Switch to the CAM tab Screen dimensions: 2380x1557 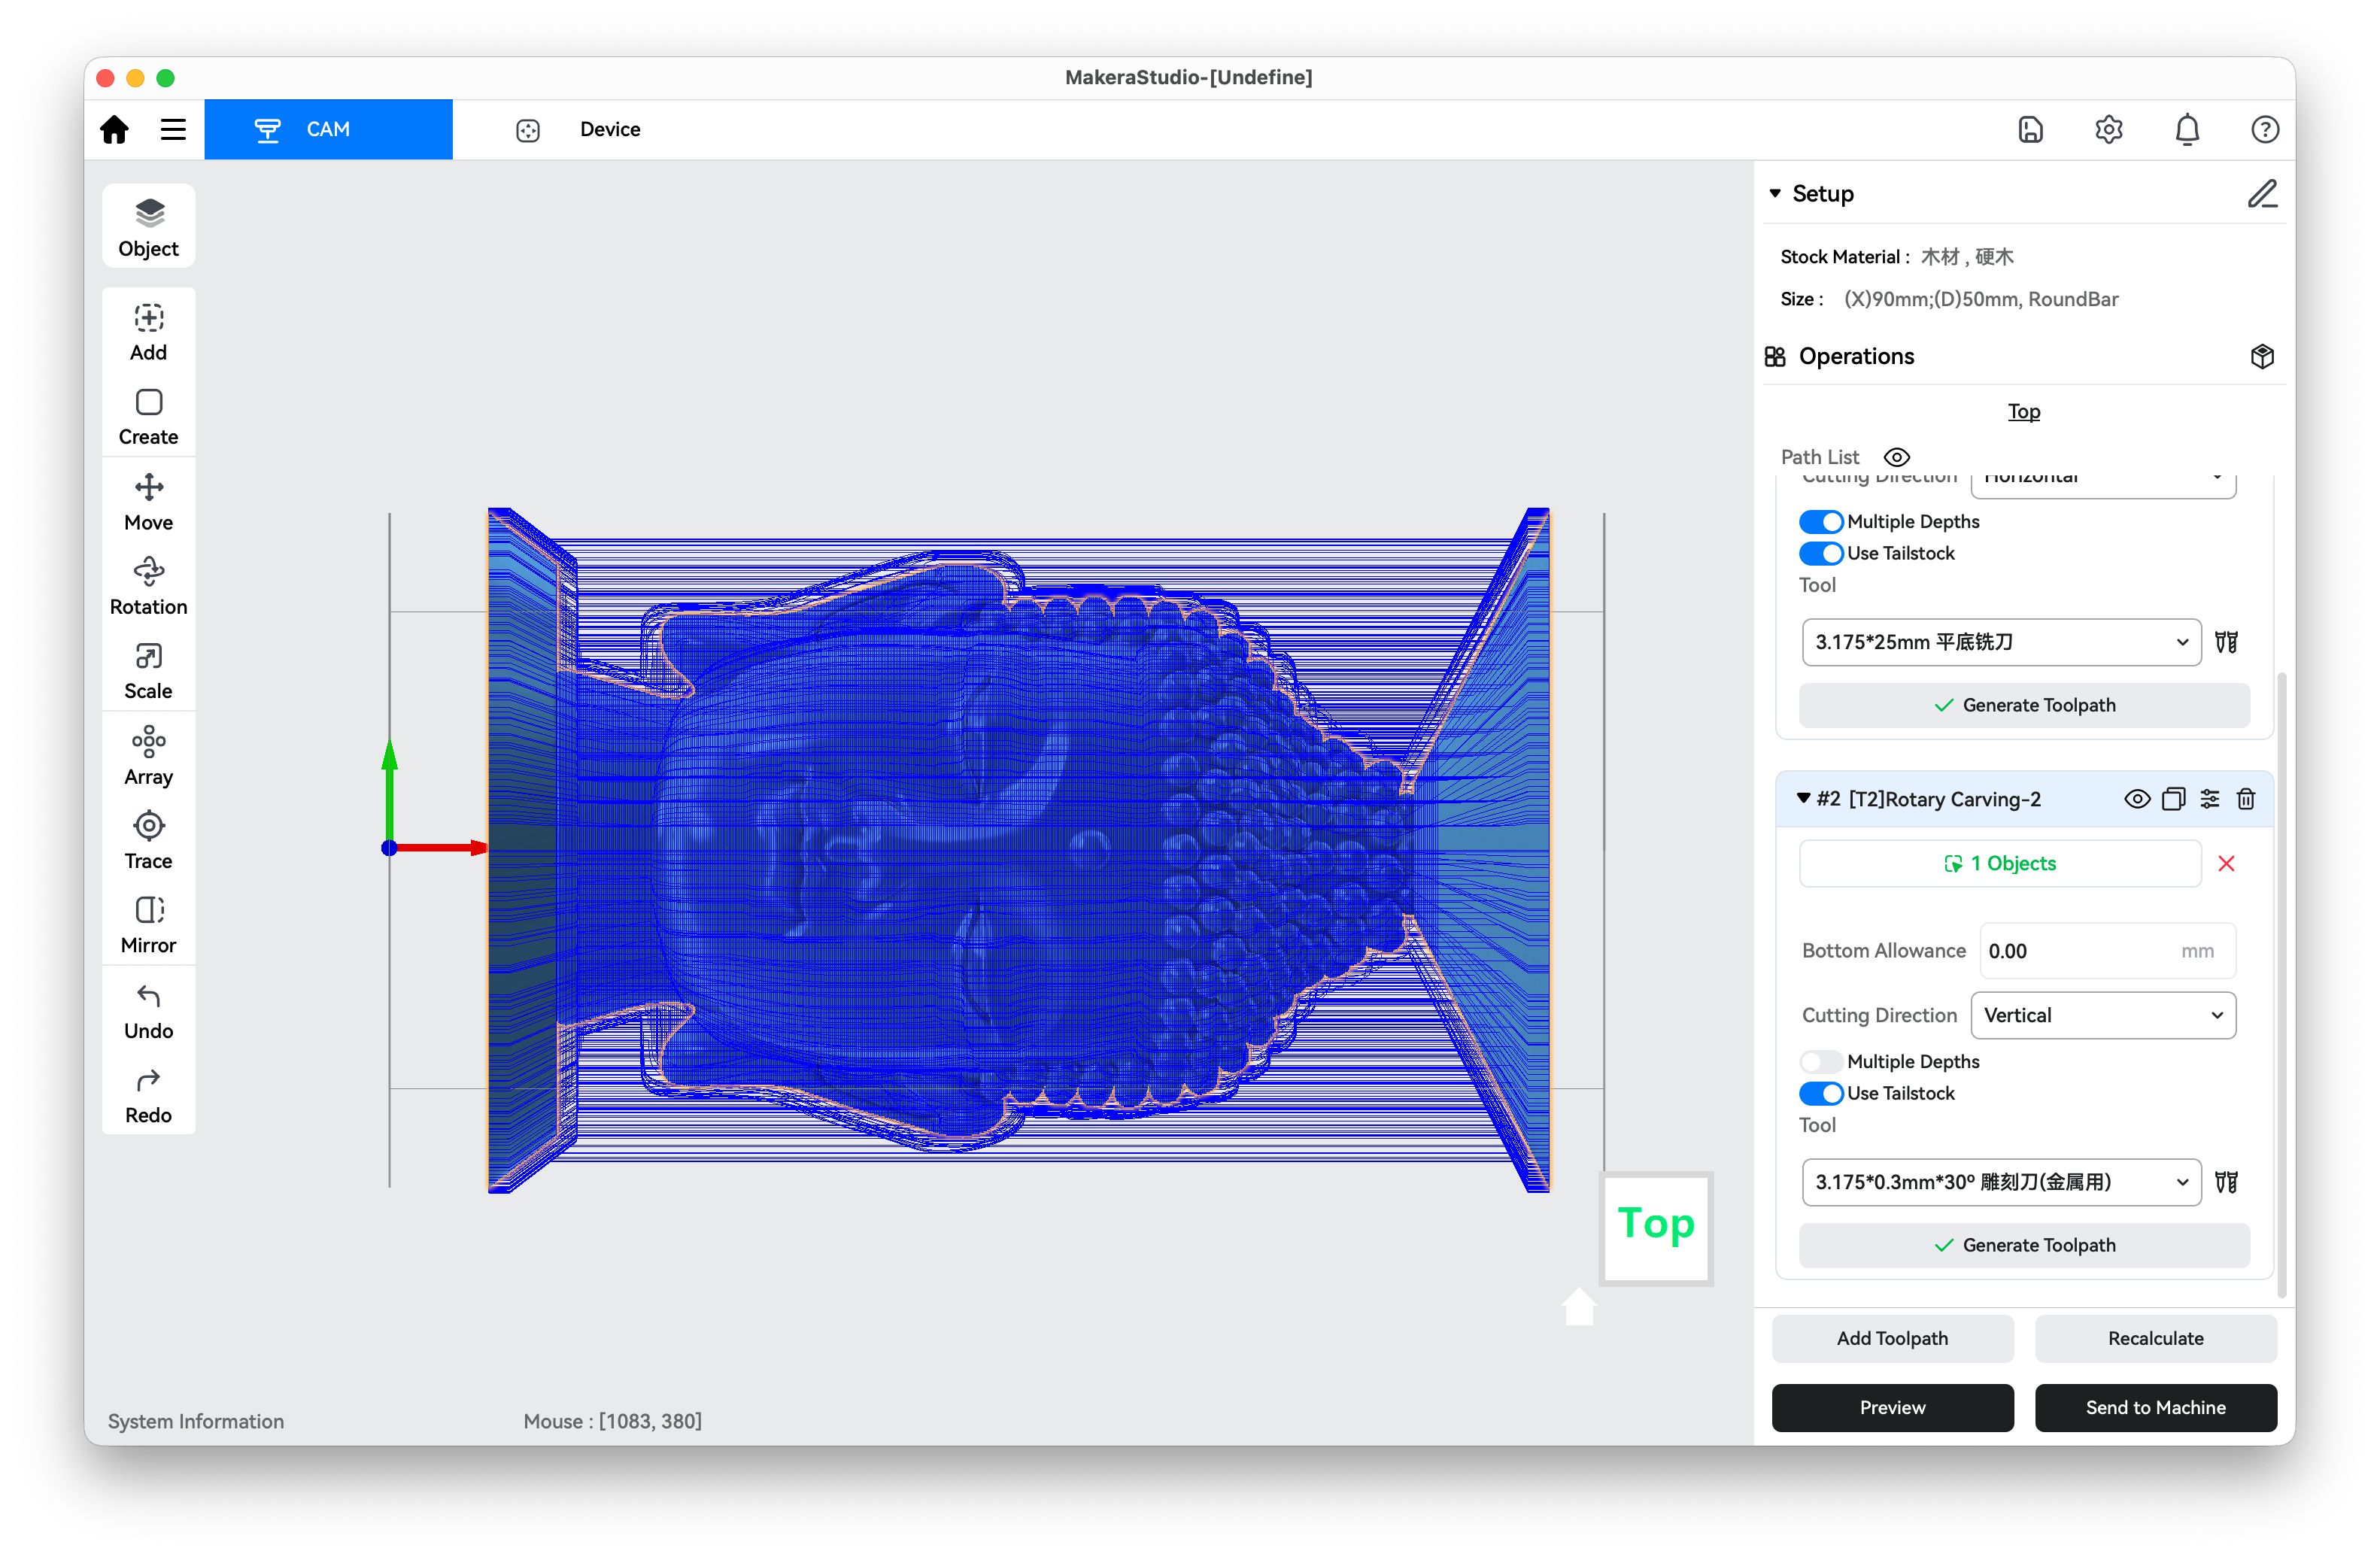[328, 129]
